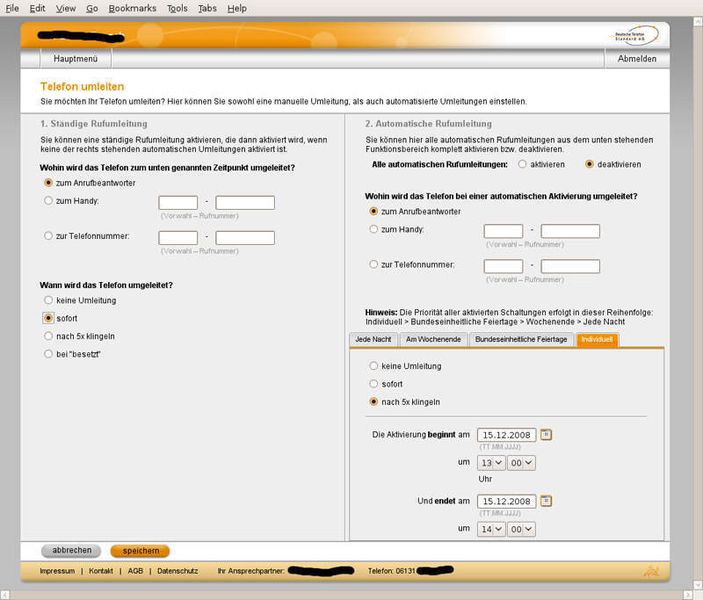Select the 'Individuell' tab

pyautogui.click(x=597, y=339)
